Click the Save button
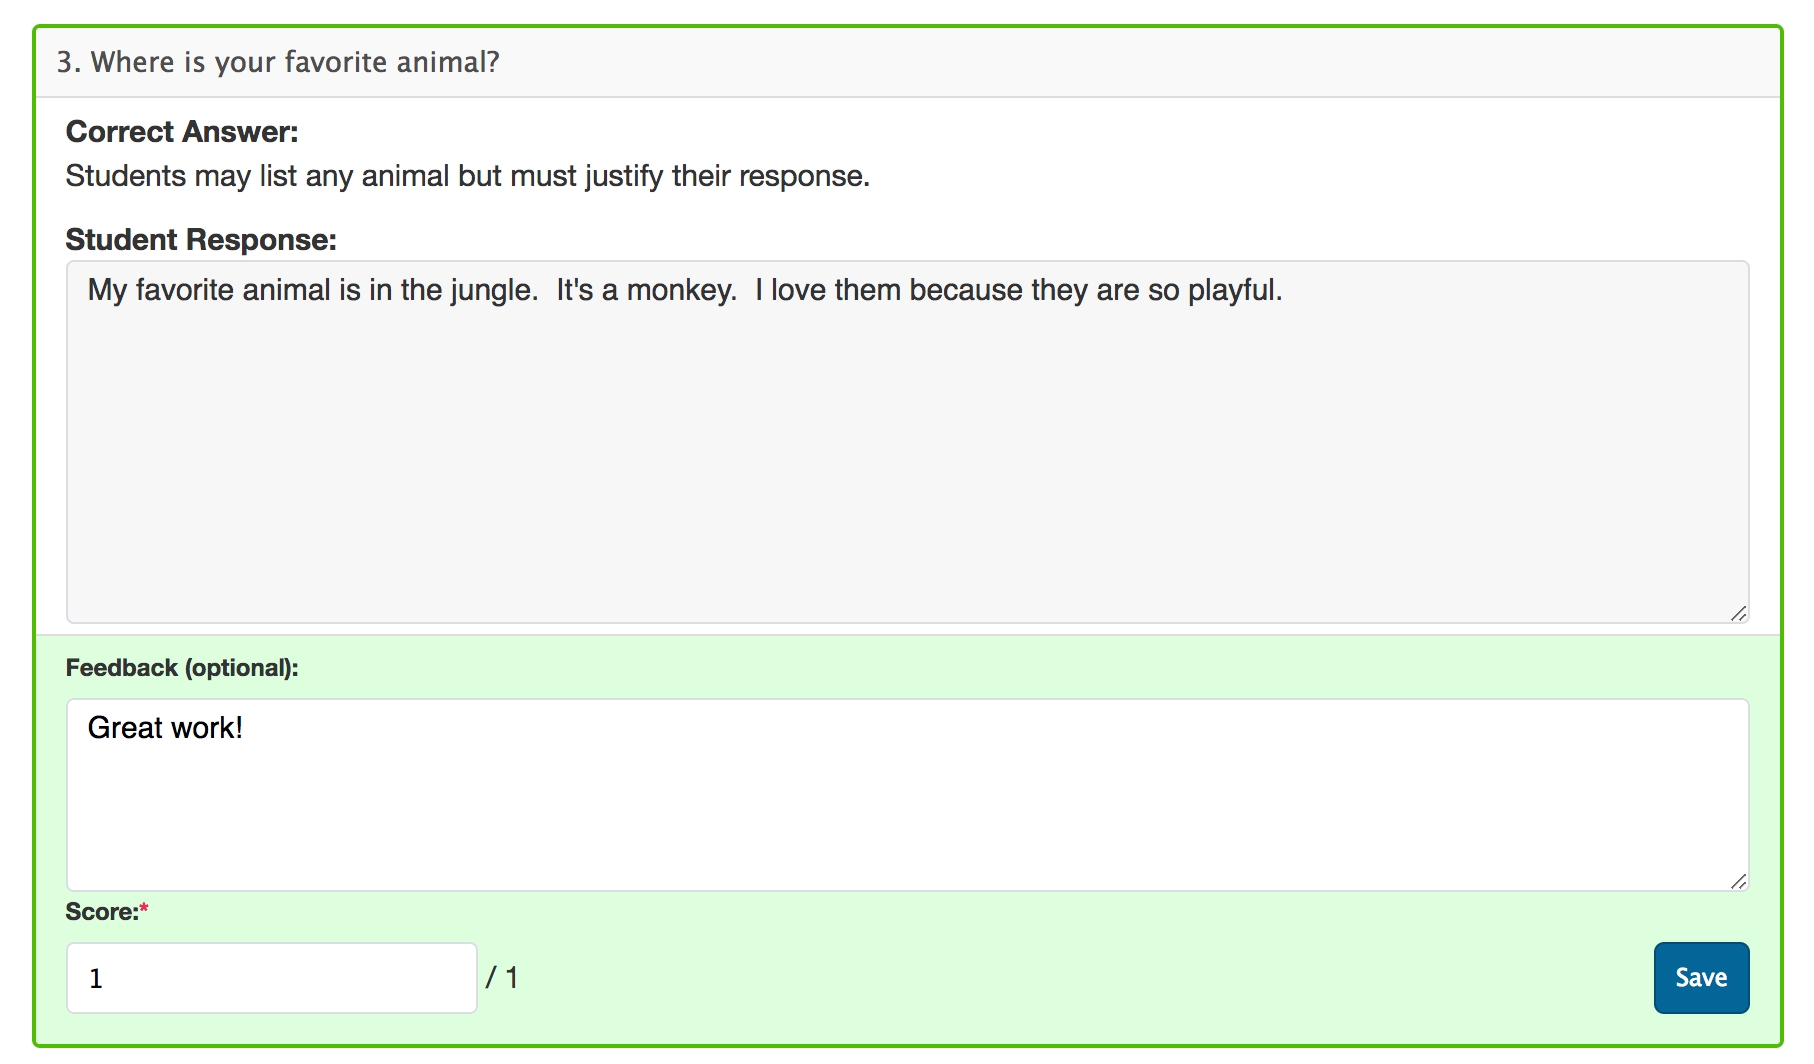 point(1700,977)
